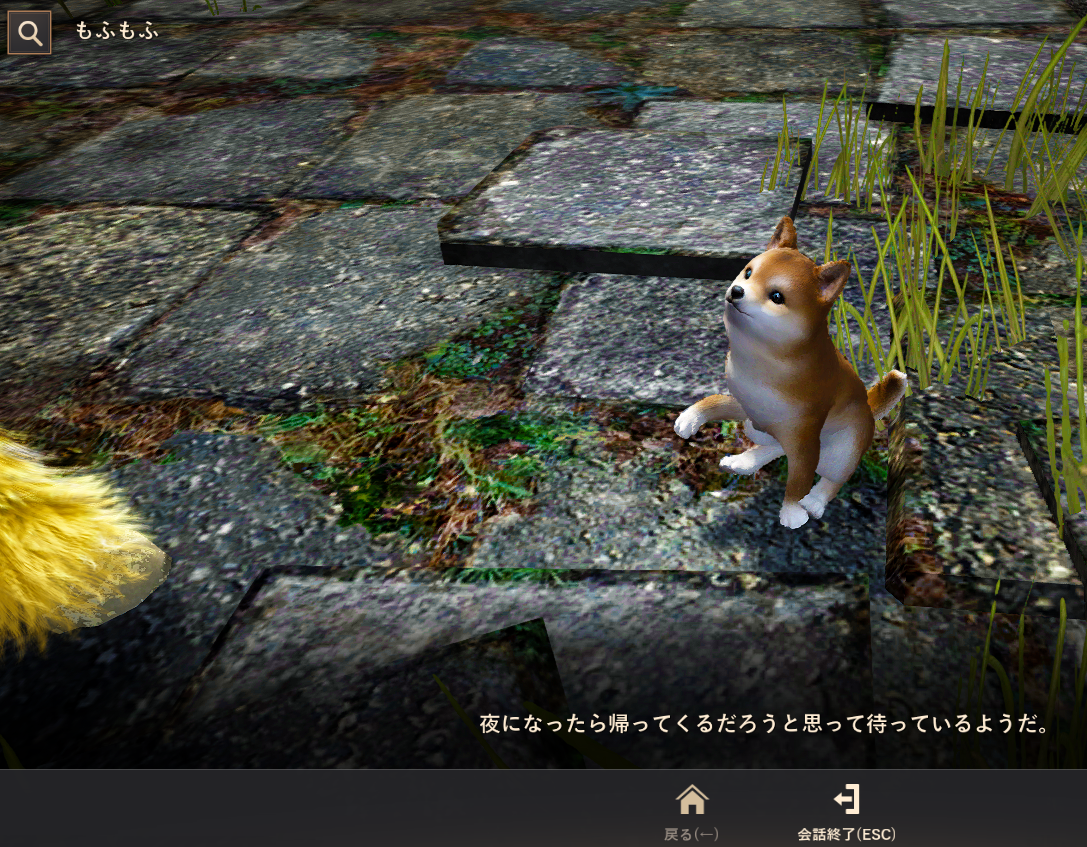Click the もふもふ name label
1087x847 pixels.
pyautogui.click(x=117, y=31)
